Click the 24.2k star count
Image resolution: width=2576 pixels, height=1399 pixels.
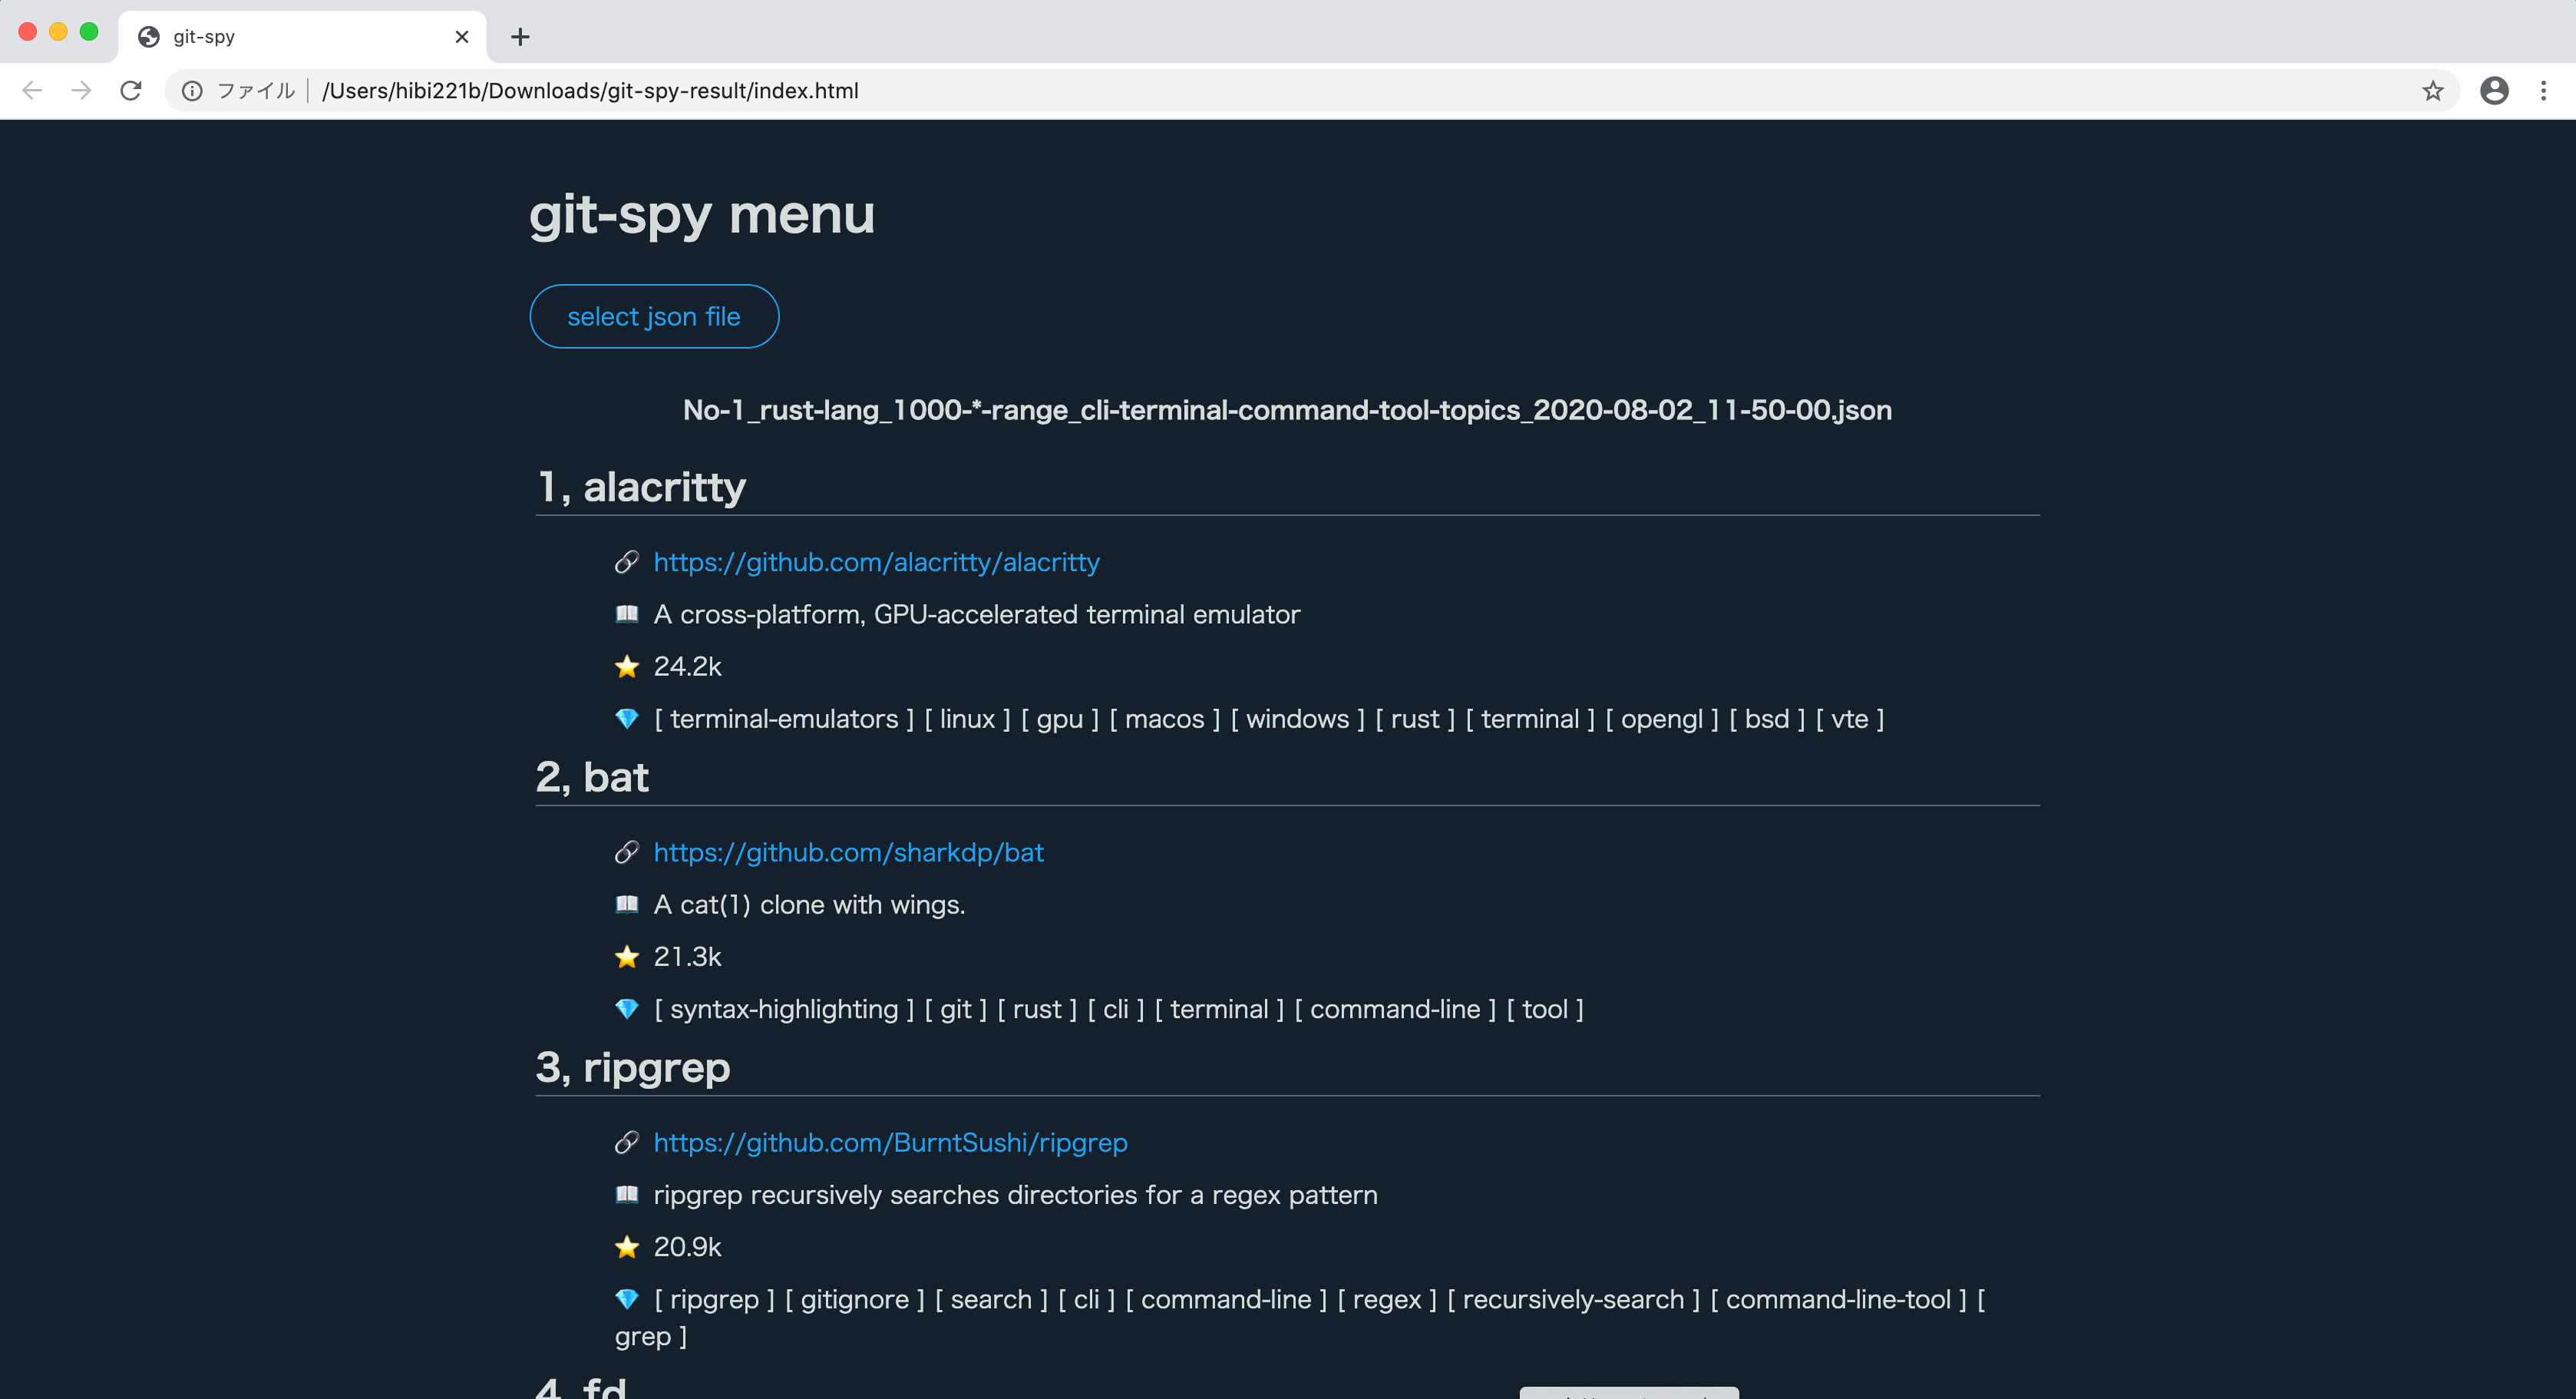point(687,666)
